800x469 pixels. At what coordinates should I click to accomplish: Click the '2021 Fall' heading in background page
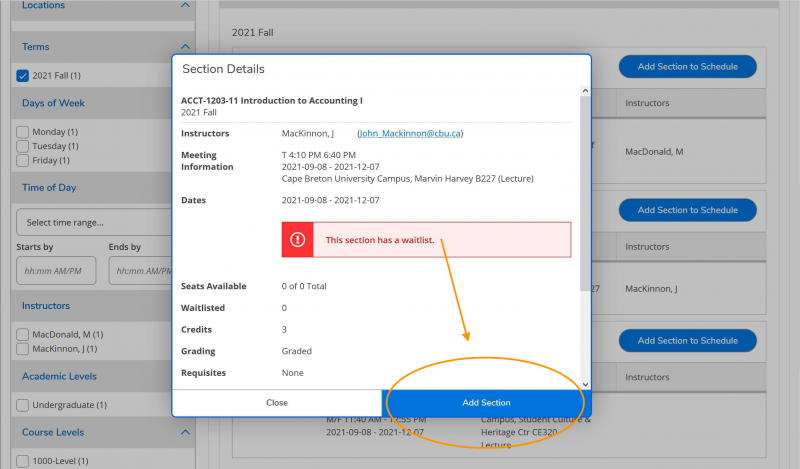tap(253, 32)
